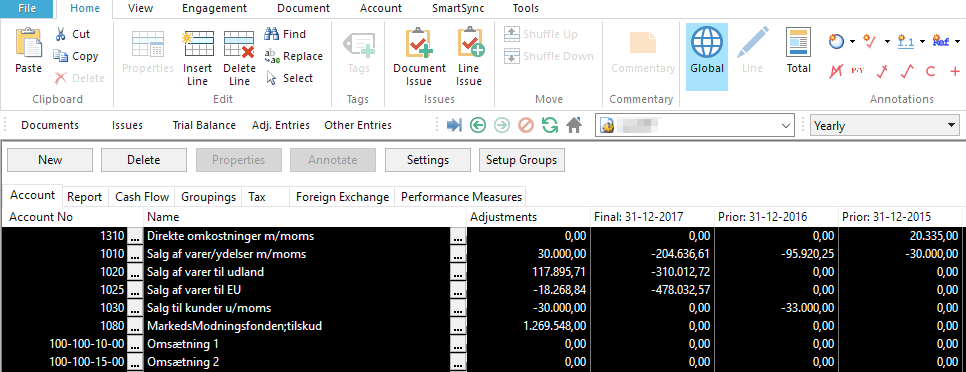The image size is (966, 372).
Task: Open the ellipsis after Salg af varer til EU name
Action: point(458,289)
